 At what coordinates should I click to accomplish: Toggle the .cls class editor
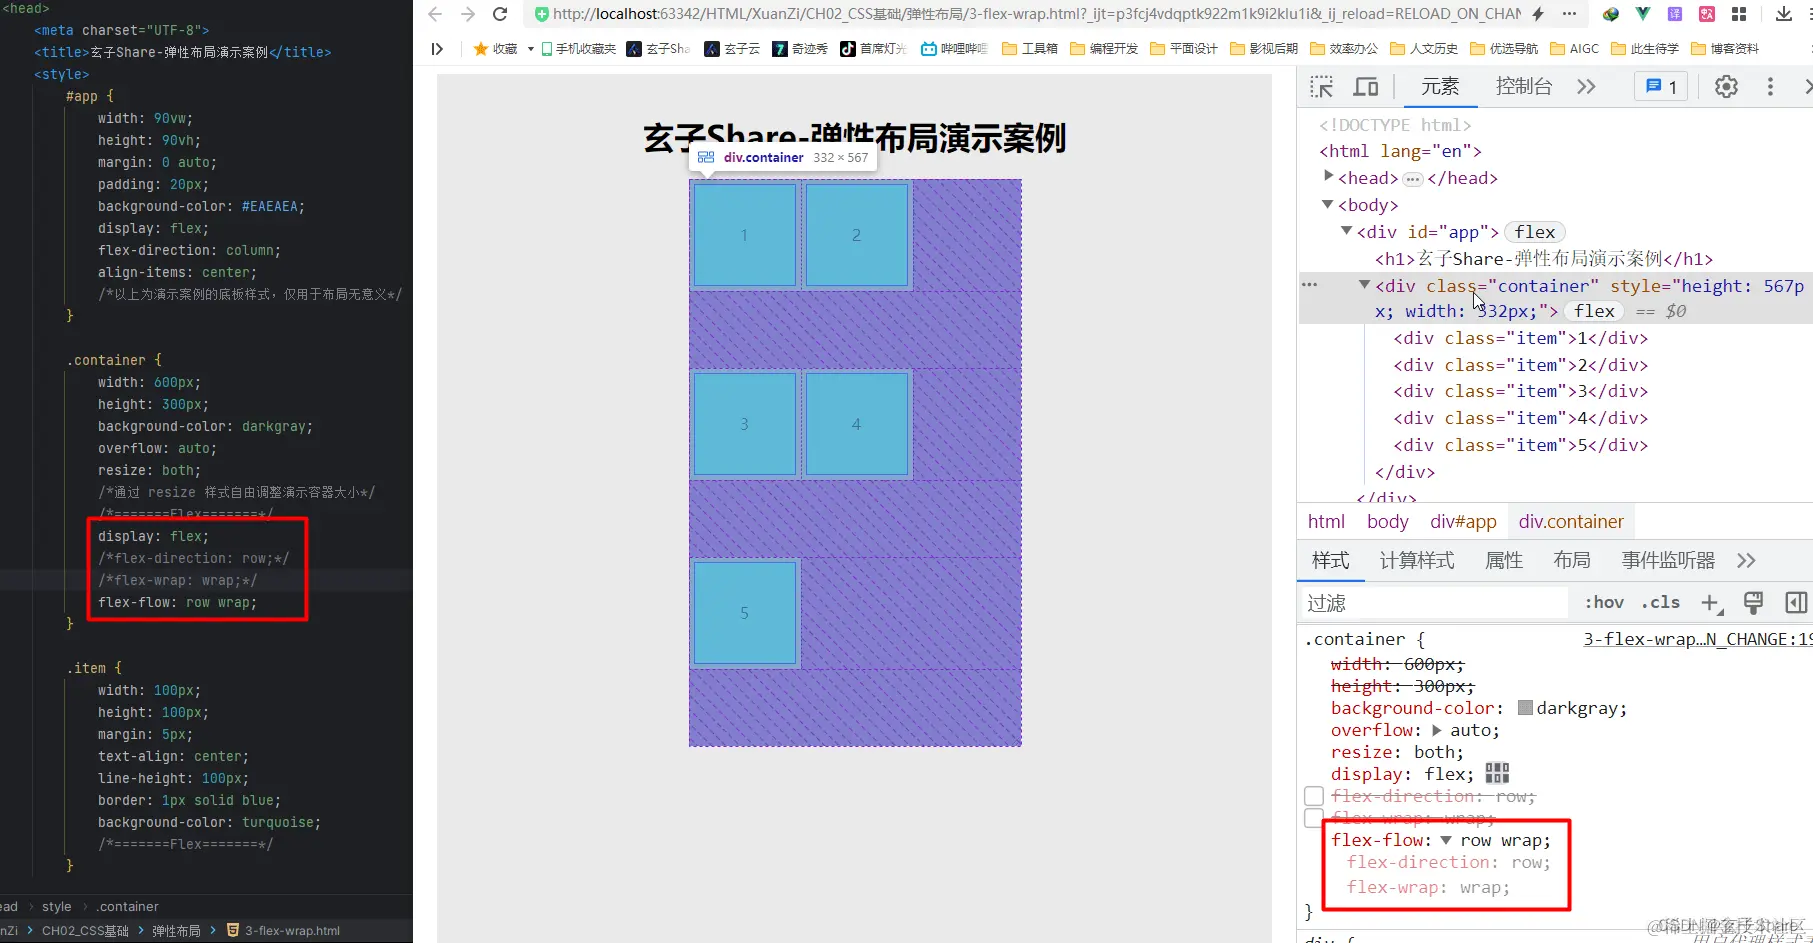pyautogui.click(x=1660, y=602)
